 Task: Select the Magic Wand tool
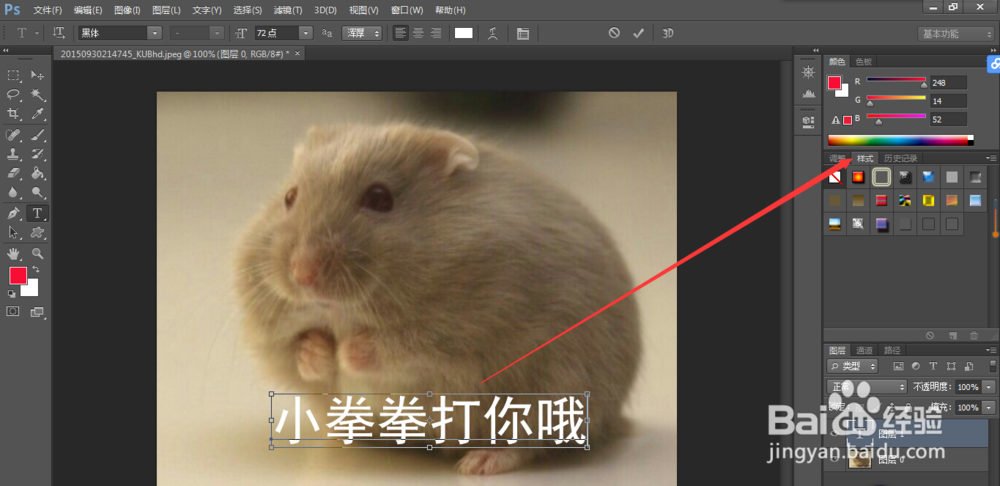click(38, 94)
